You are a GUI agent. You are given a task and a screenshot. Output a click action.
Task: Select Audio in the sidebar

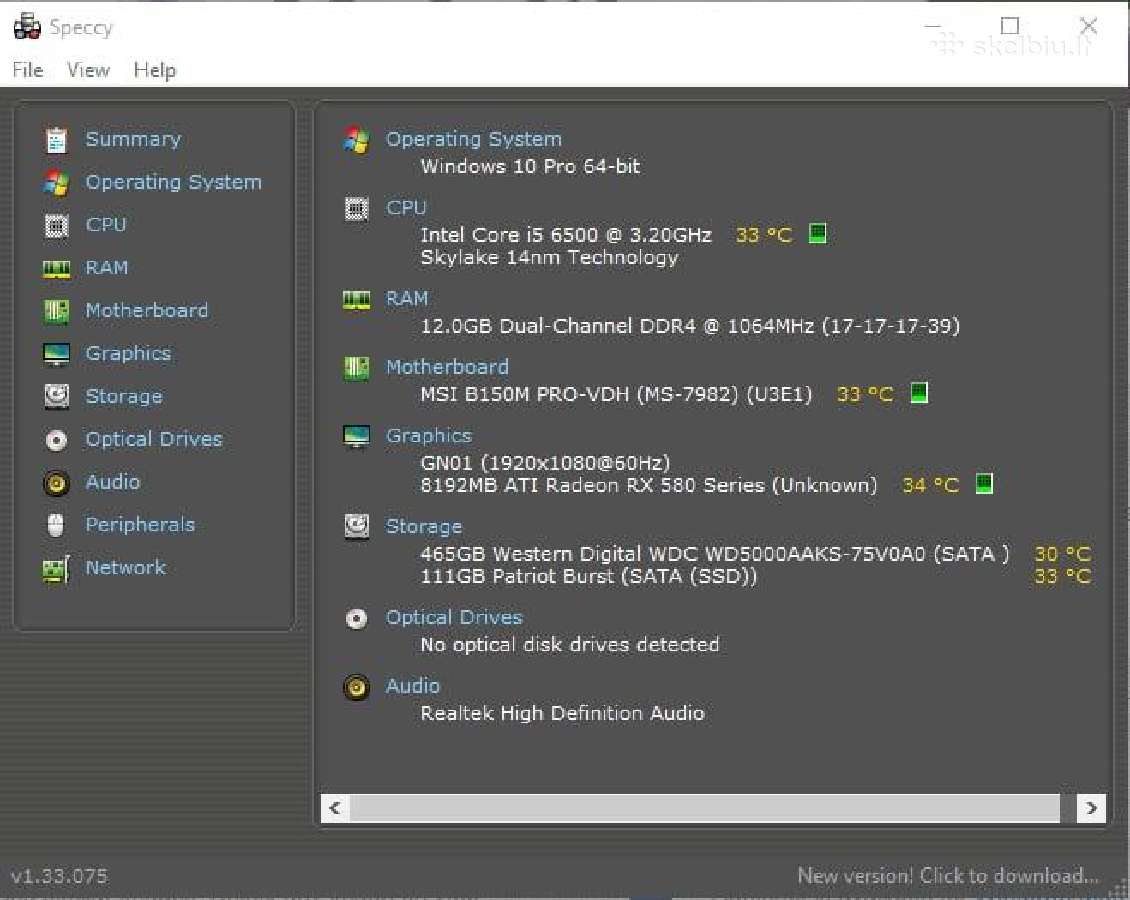(112, 482)
